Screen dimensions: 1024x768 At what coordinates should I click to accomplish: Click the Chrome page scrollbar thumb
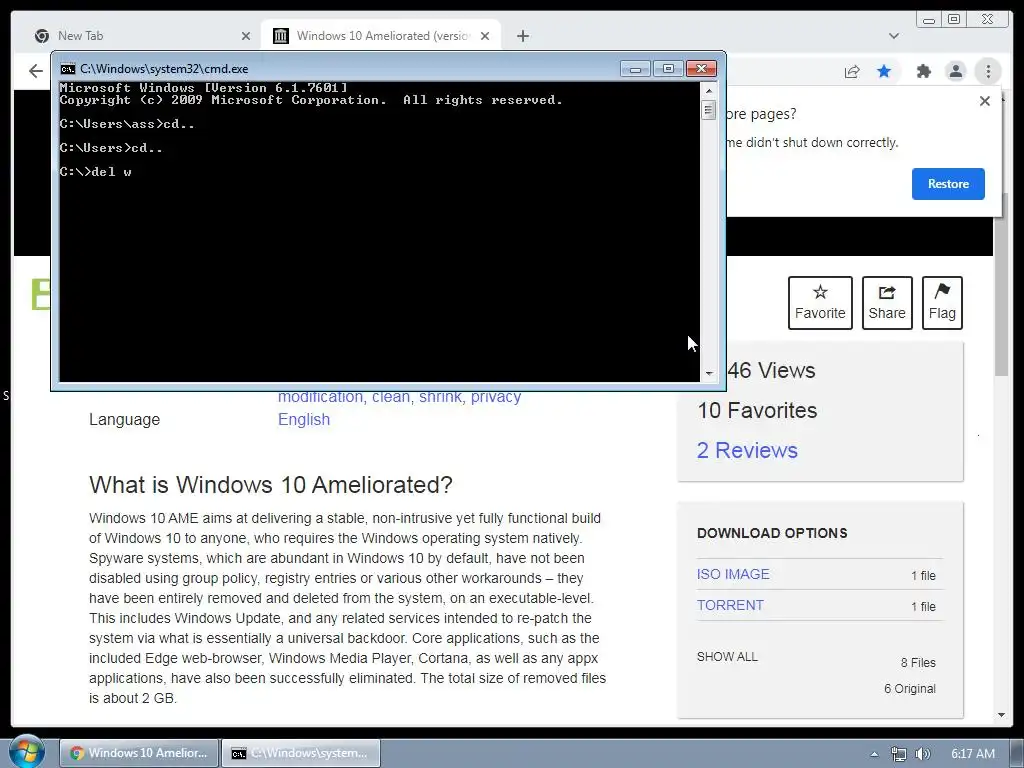click(1001, 284)
